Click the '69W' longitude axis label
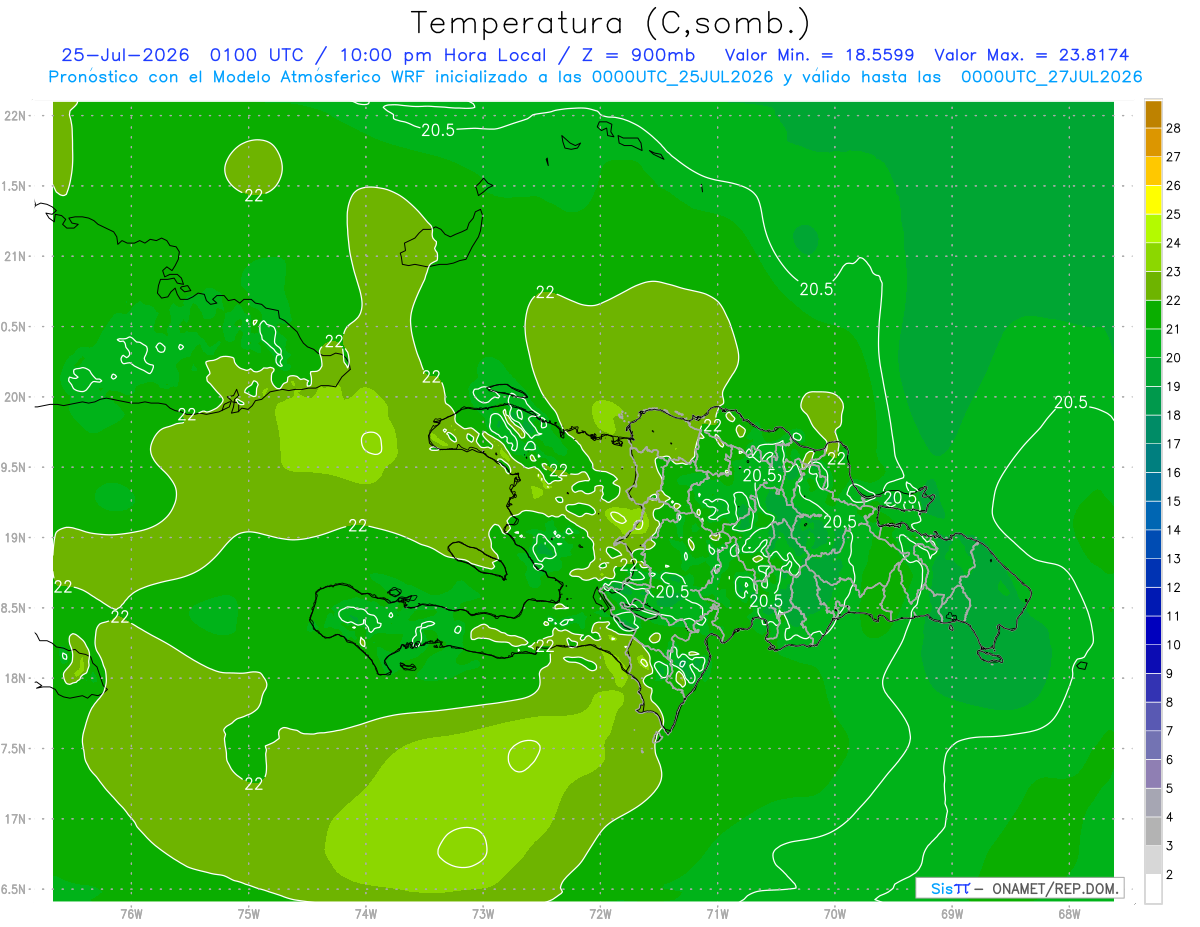Screen dimensions: 1200x927 coord(951,913)
